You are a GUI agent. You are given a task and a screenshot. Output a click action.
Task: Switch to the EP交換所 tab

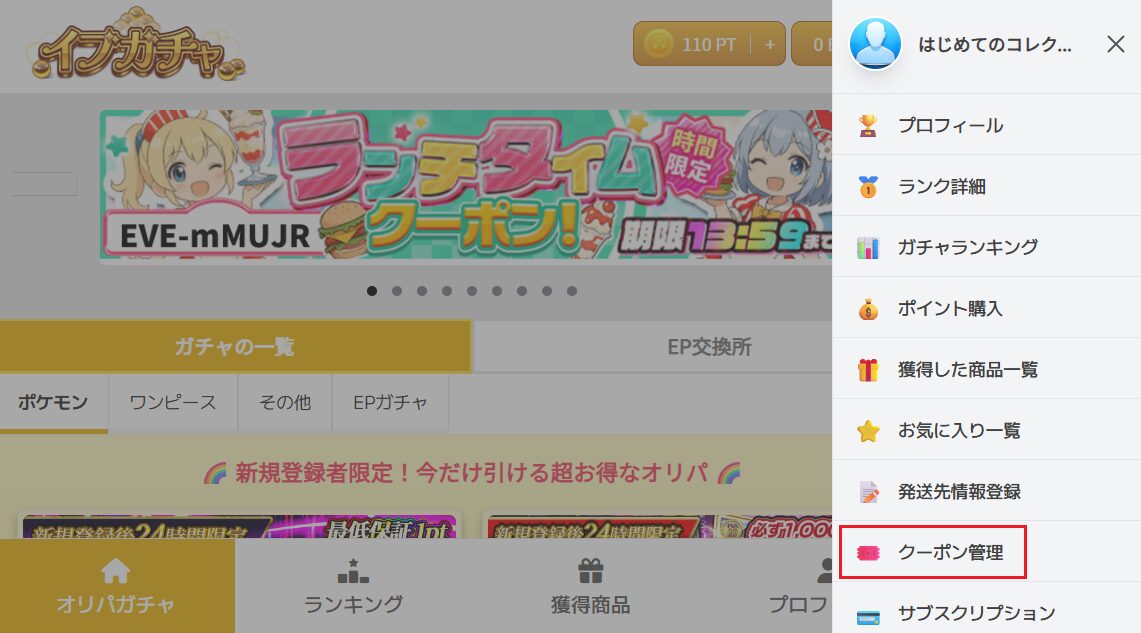tap(709, 347)
